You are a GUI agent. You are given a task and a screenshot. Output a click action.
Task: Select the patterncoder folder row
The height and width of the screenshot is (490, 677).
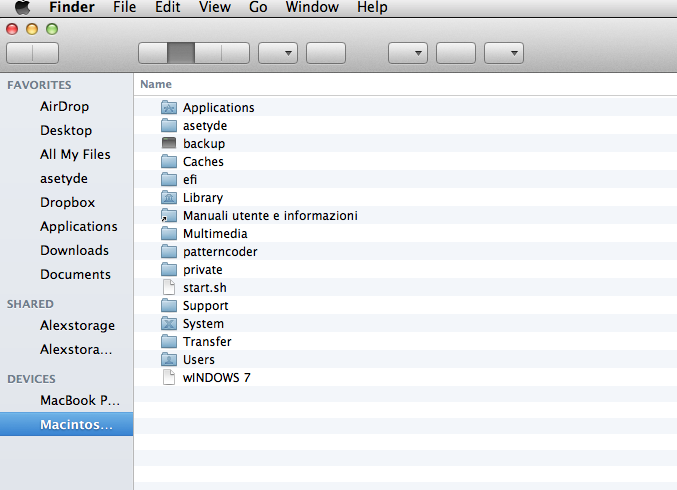click(x=405, y=252)
